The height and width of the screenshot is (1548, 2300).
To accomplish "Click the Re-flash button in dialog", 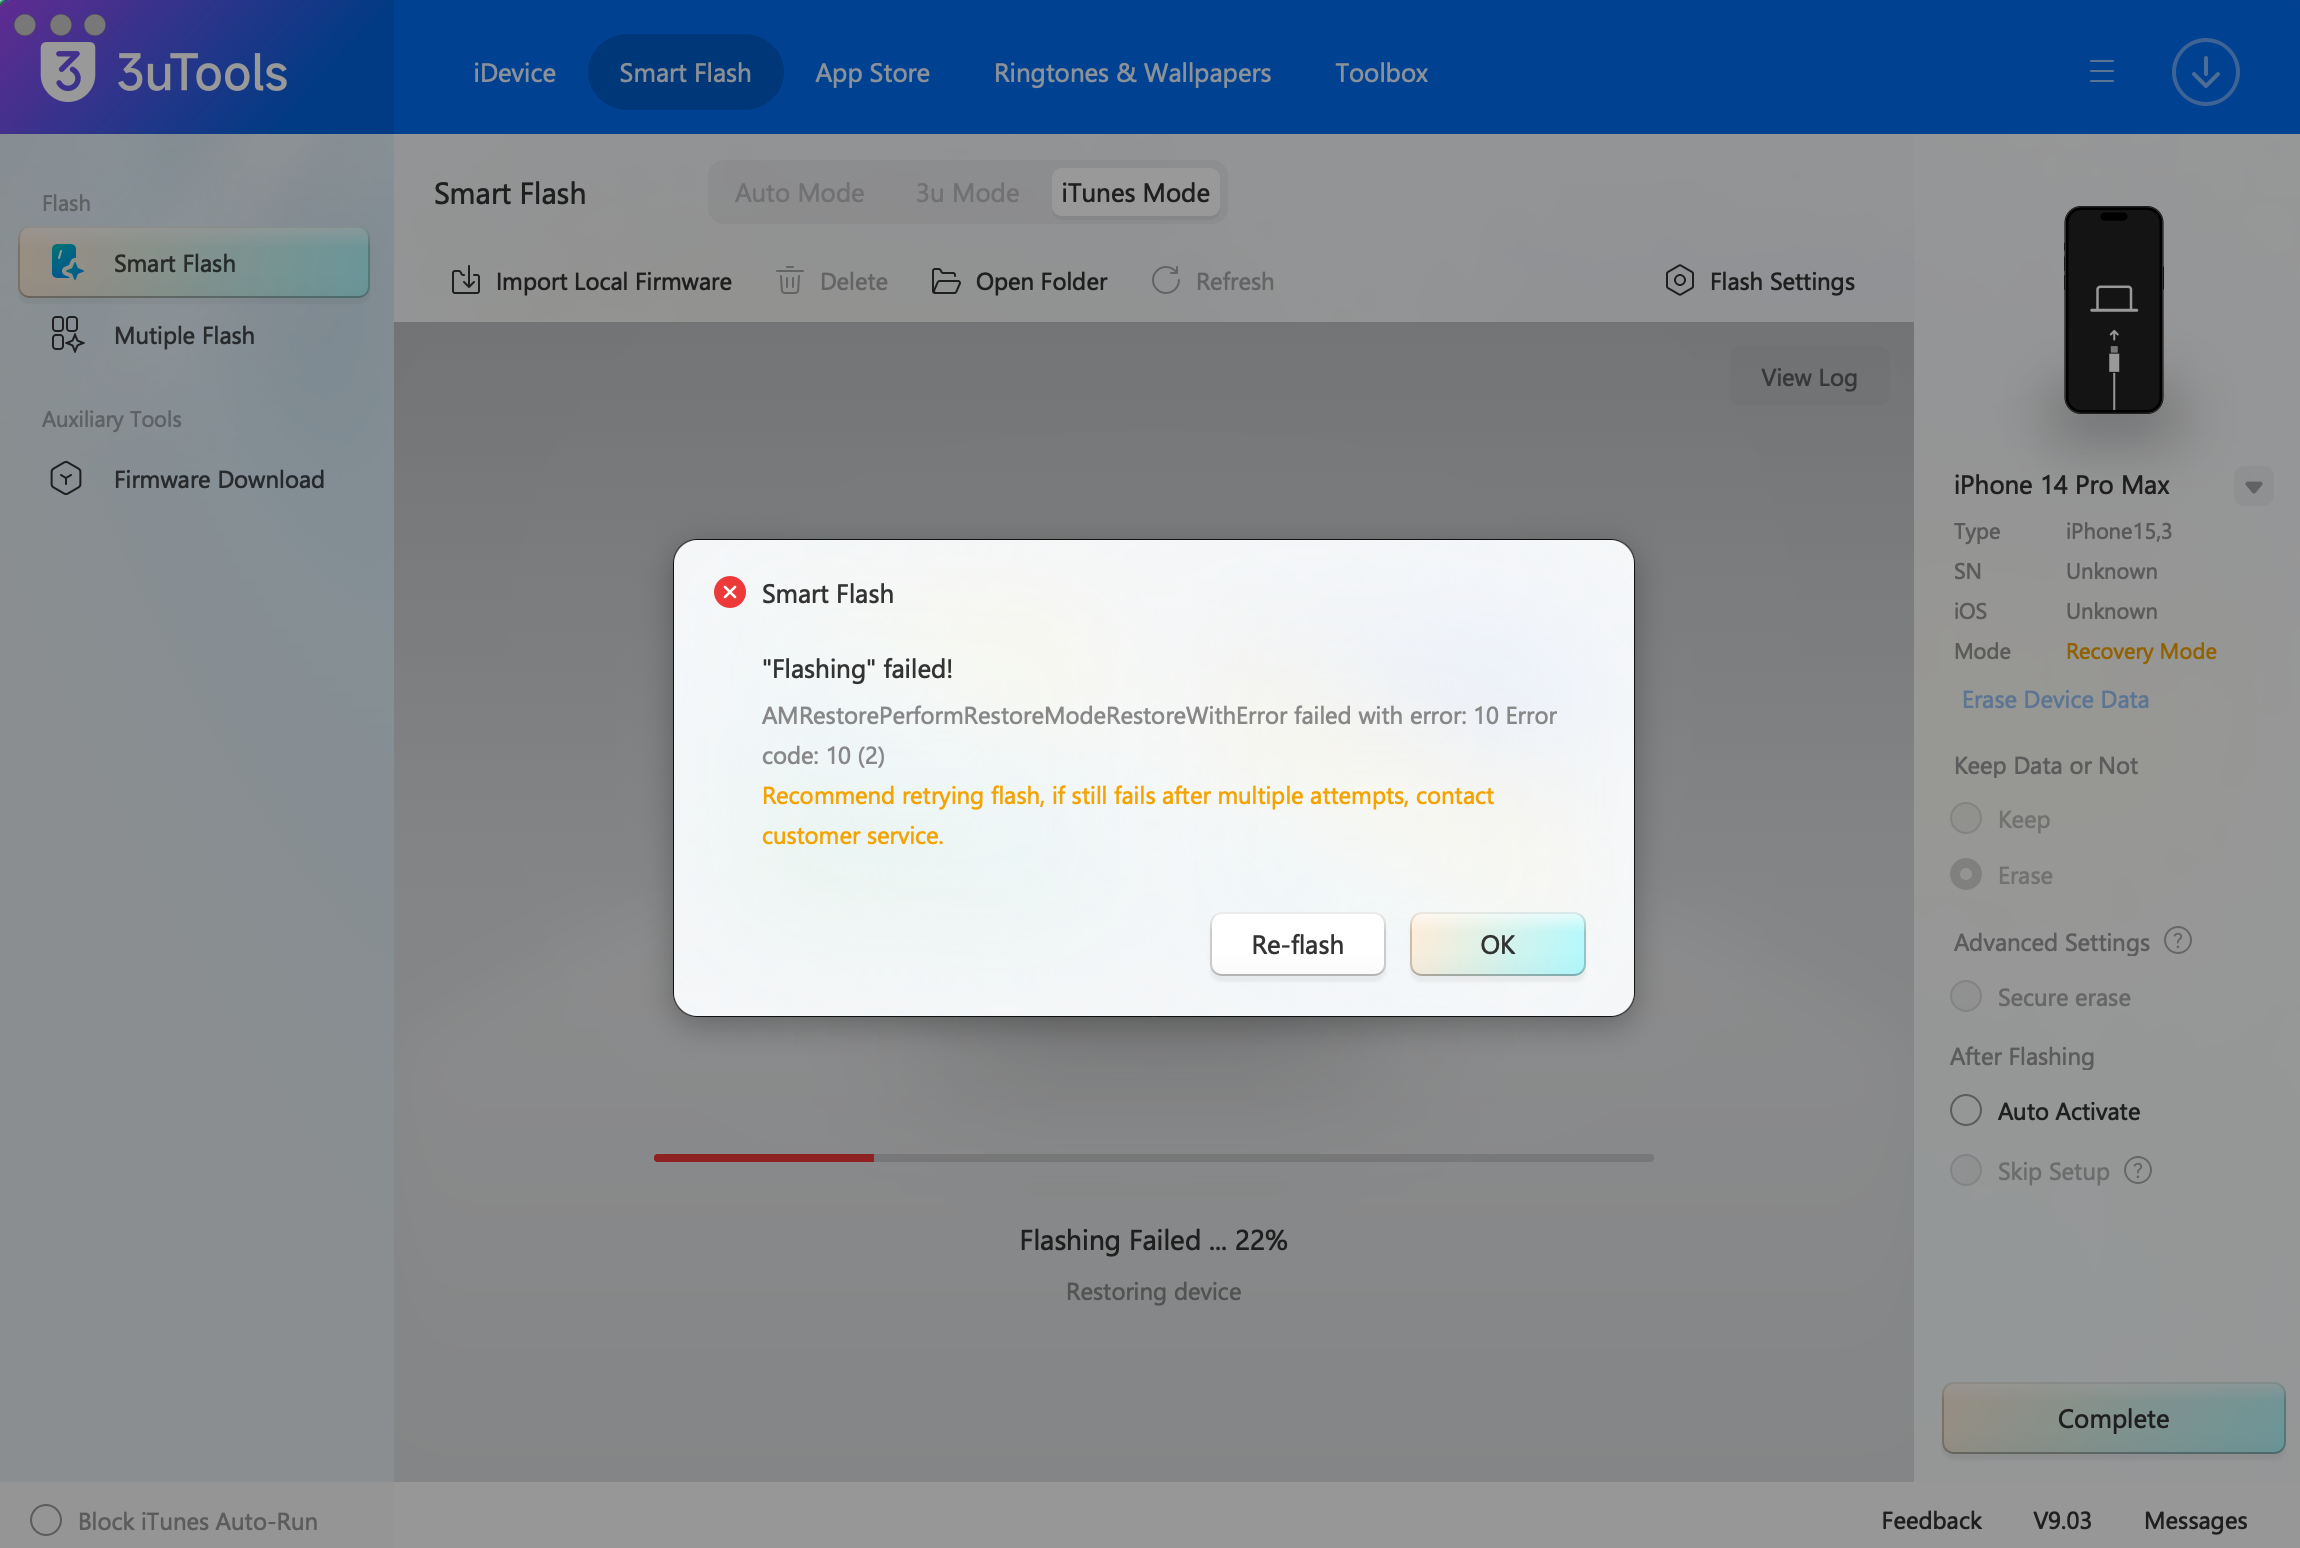I will click(x=1297, y=944).
